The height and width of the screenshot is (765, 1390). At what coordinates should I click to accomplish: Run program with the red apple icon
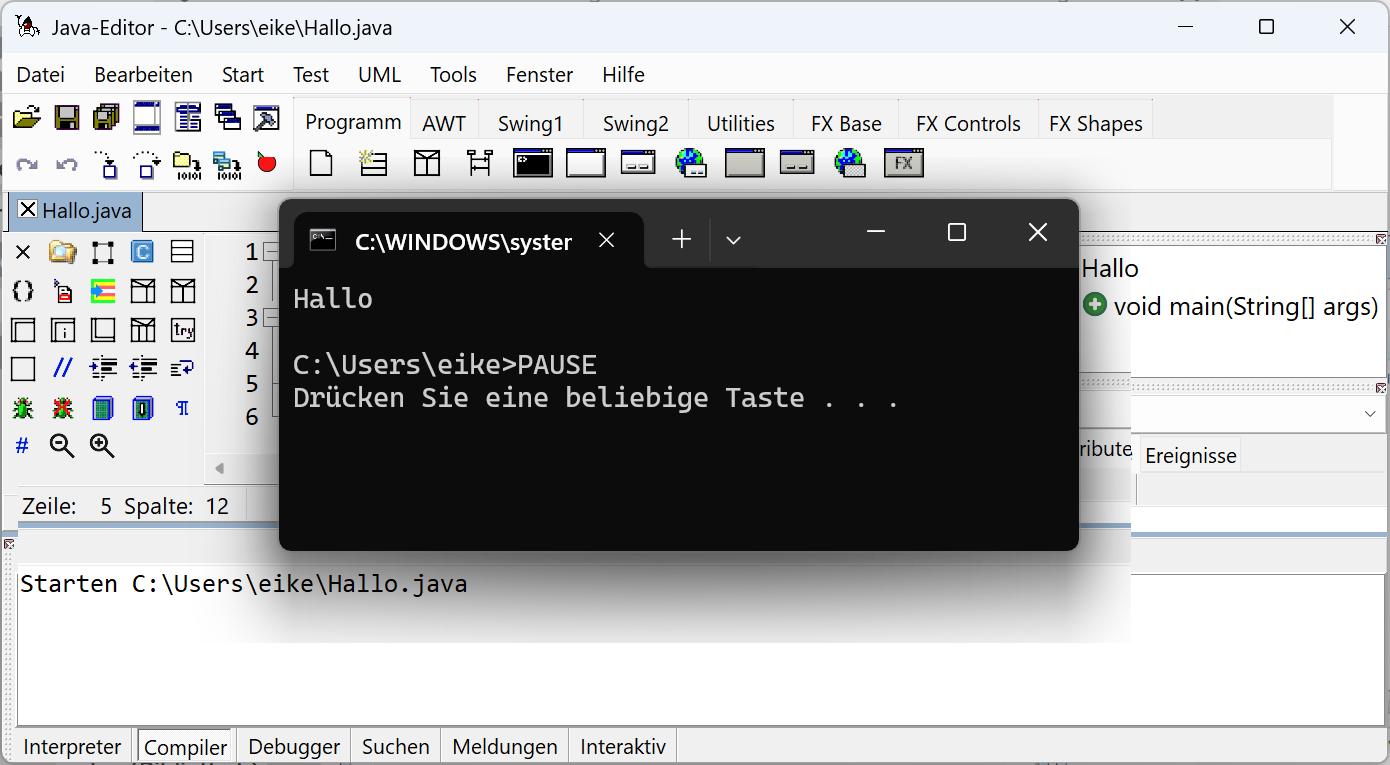pyautogui.click(x=267, y=162)
